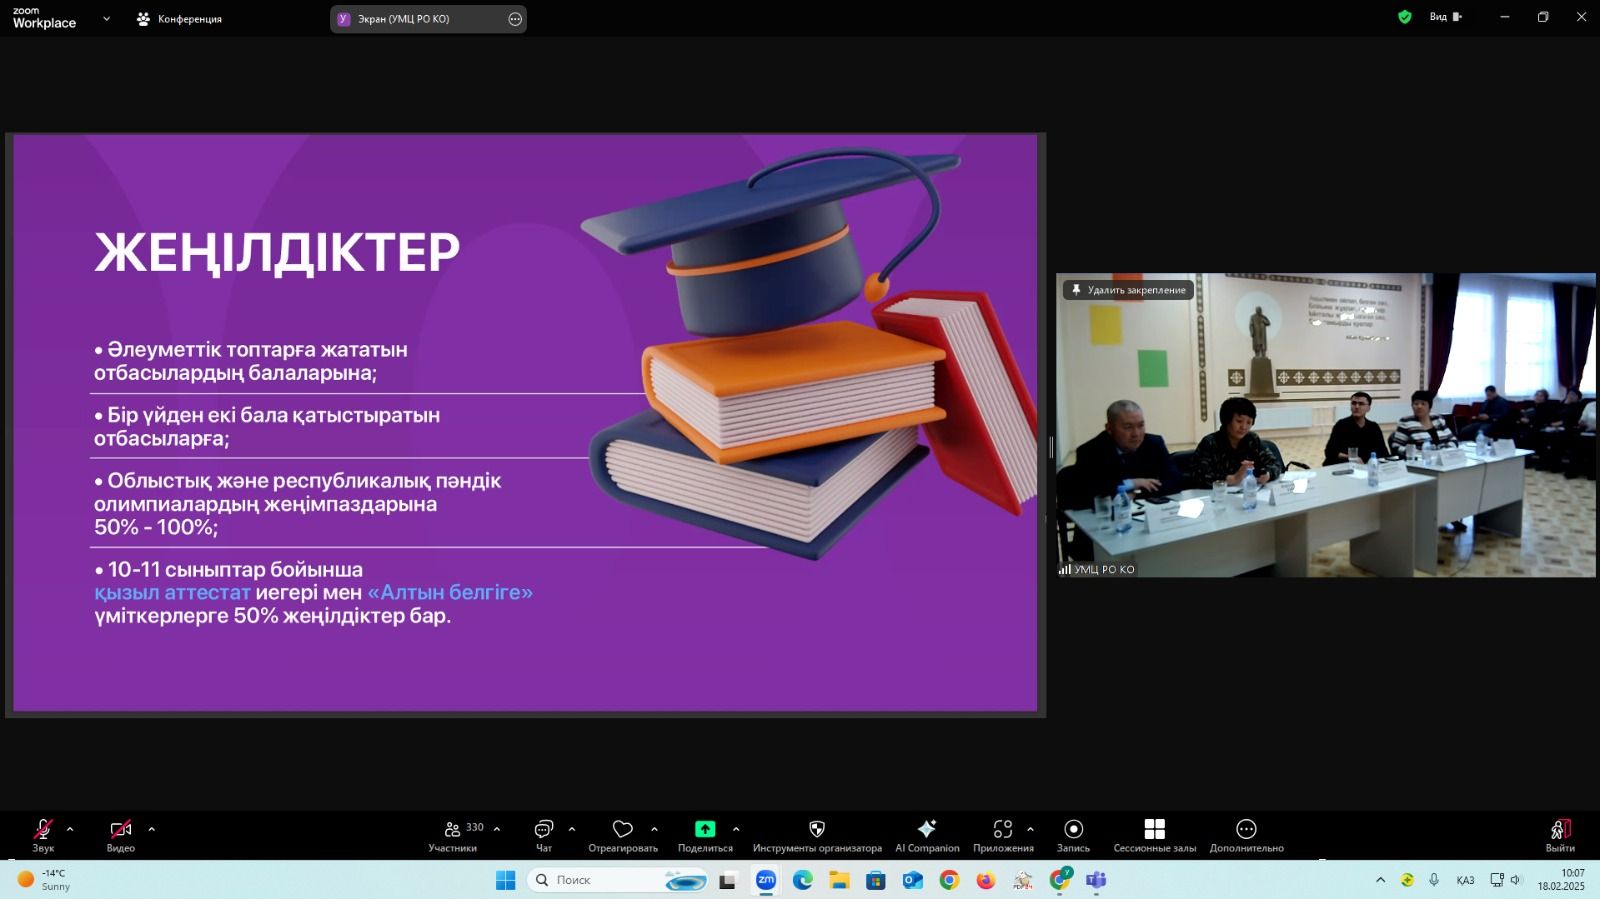Click Удалить закрепление to unpin video
The width and height of the screenshot is (1600, 899).
click(x=1128, y=290)
